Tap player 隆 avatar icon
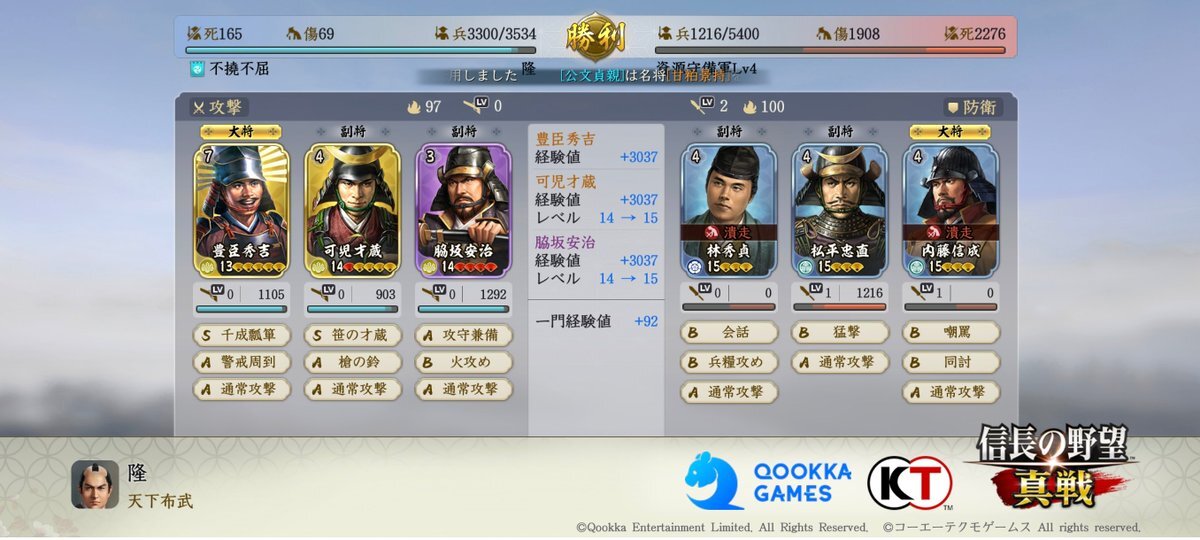Viewport: 1200px width, 540px height. pos(95,484)
